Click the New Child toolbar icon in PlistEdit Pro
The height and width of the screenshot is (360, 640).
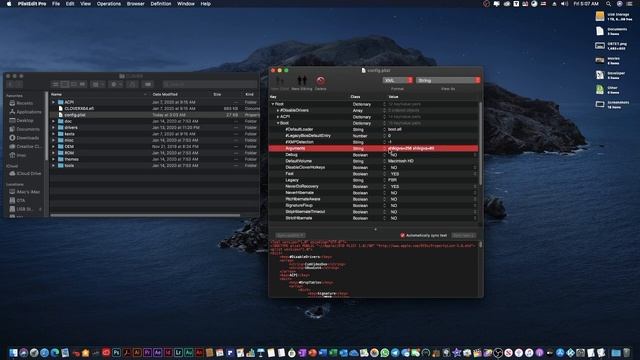point(280,81)
